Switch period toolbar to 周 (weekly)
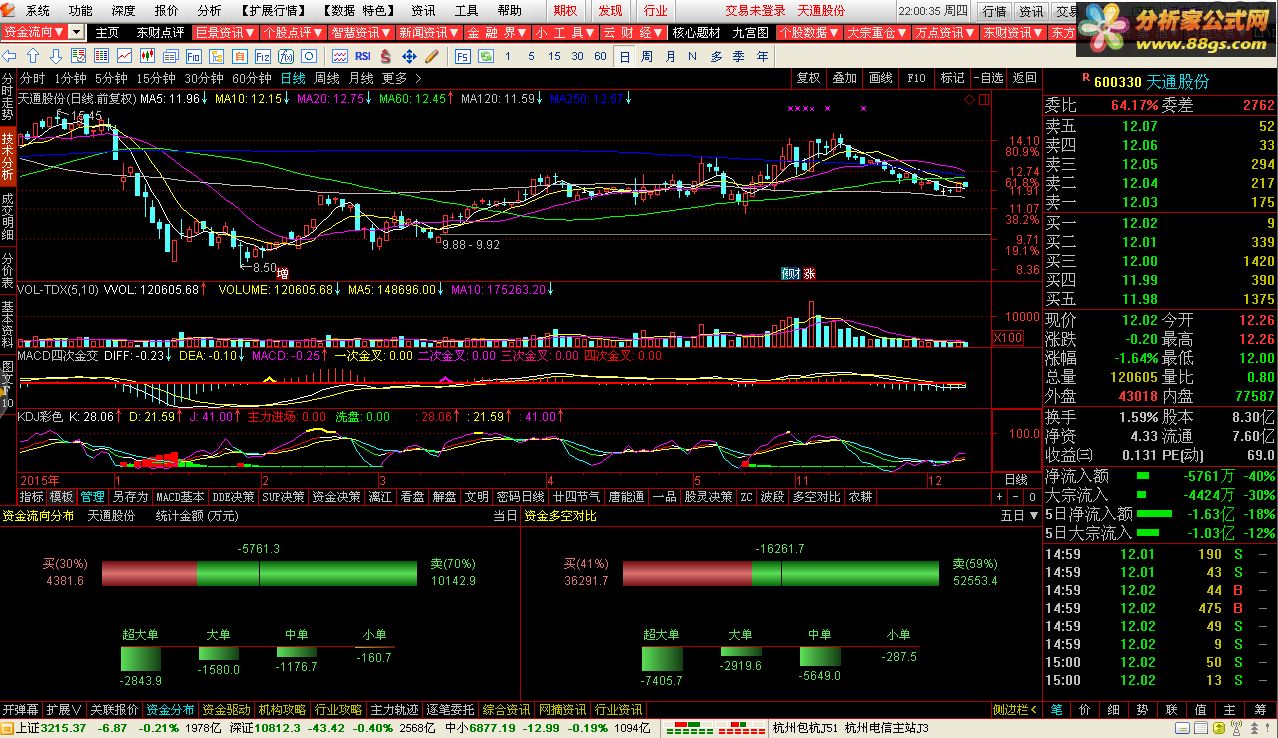Viewport: 1278px width, 738px height. [647, 56]
